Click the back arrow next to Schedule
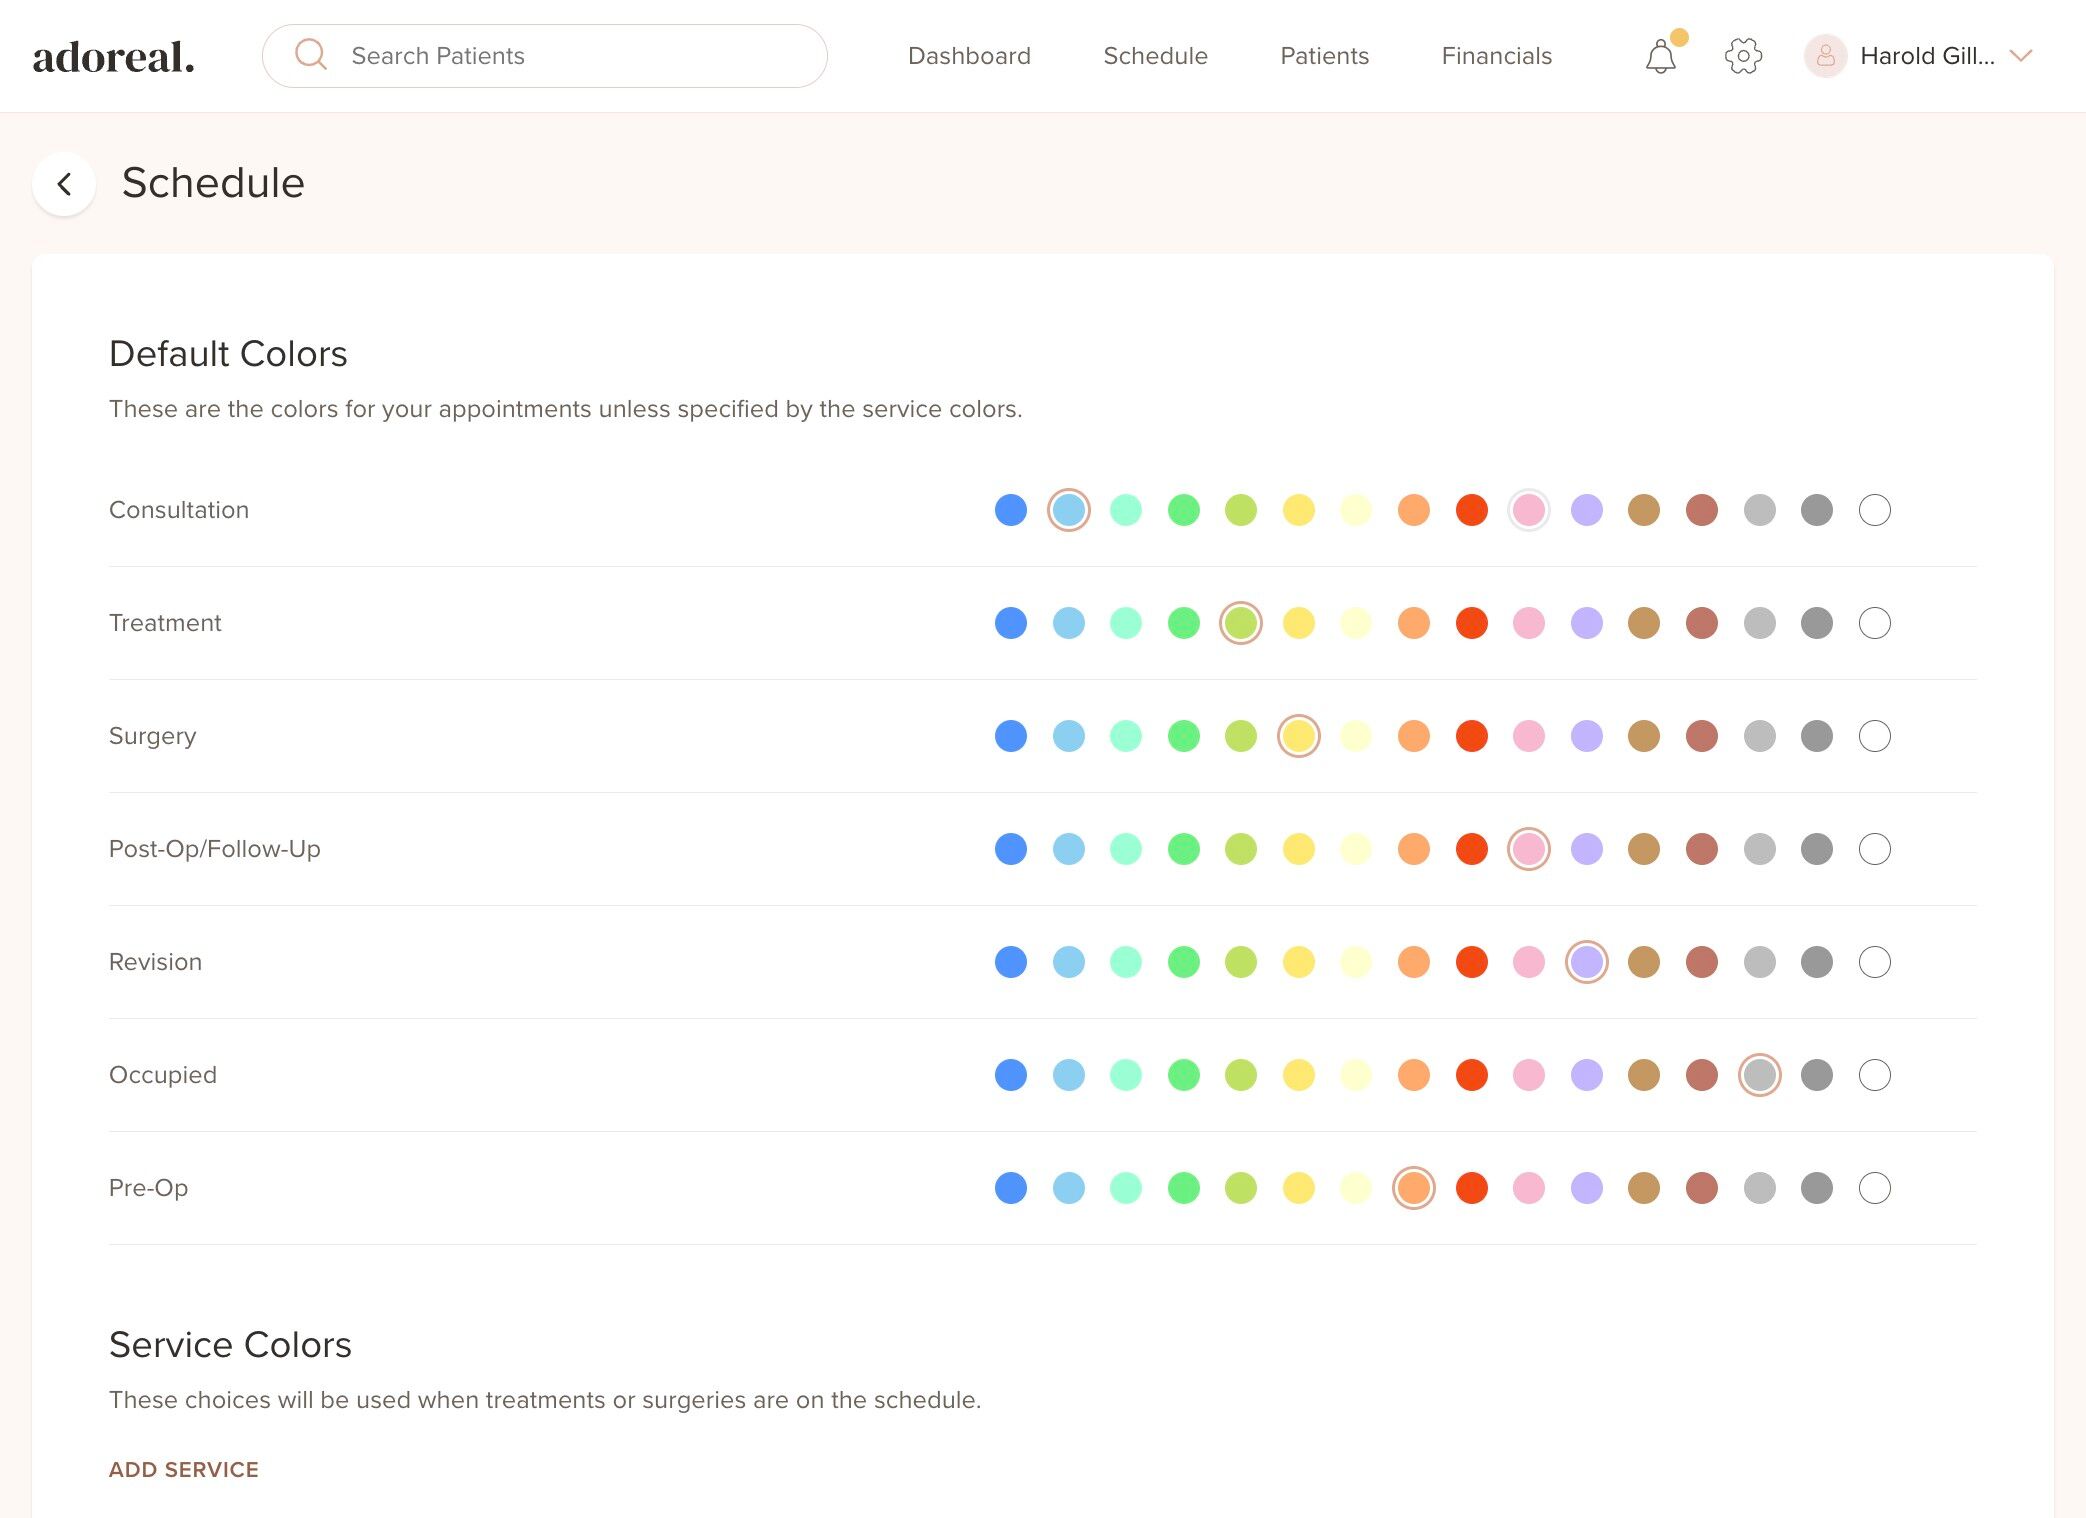This screenshot has height=1518, width=2086. click(65, 184)
